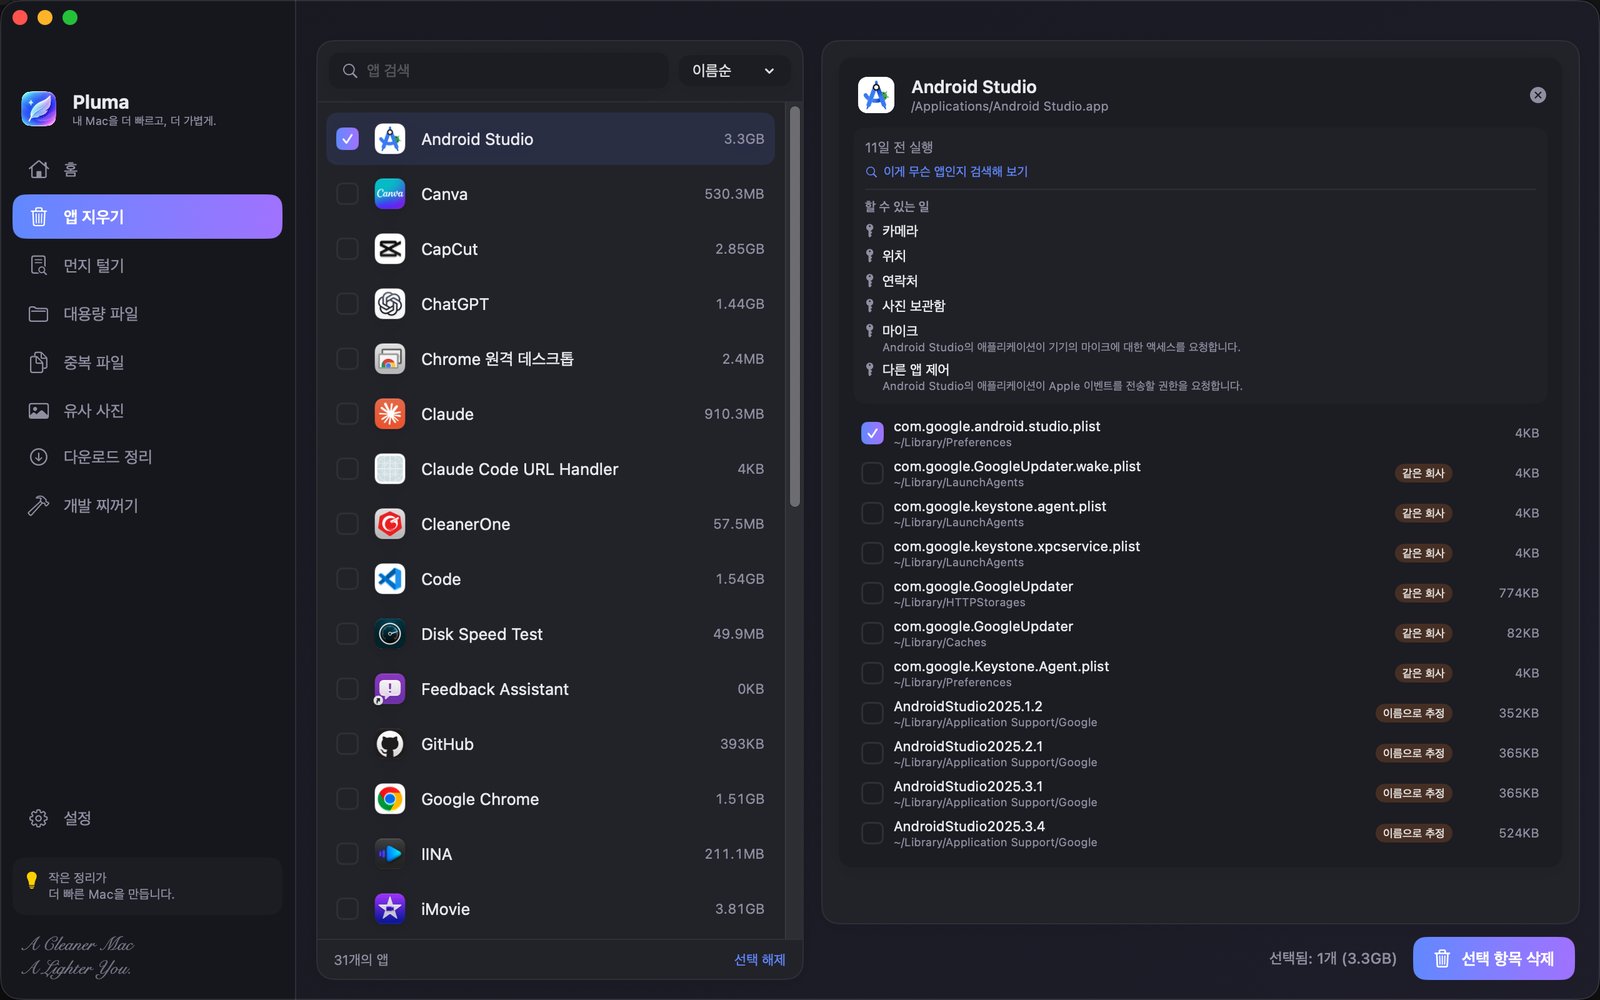The width and height of the screenshot is (1600, 1000).
Task: Click the 선택 항목 삭제 button
Action: tap(1493, 958)
